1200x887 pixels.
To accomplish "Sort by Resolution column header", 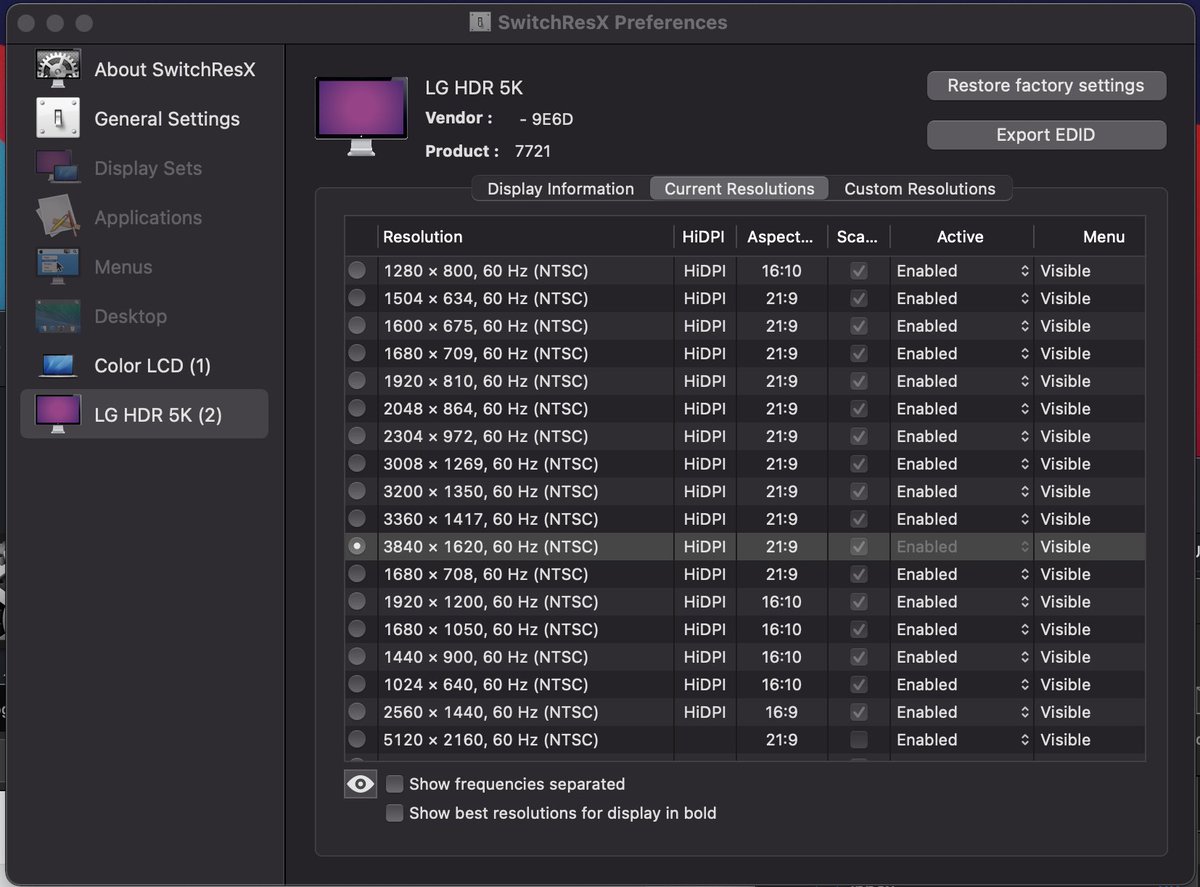I will pos(527,237).
